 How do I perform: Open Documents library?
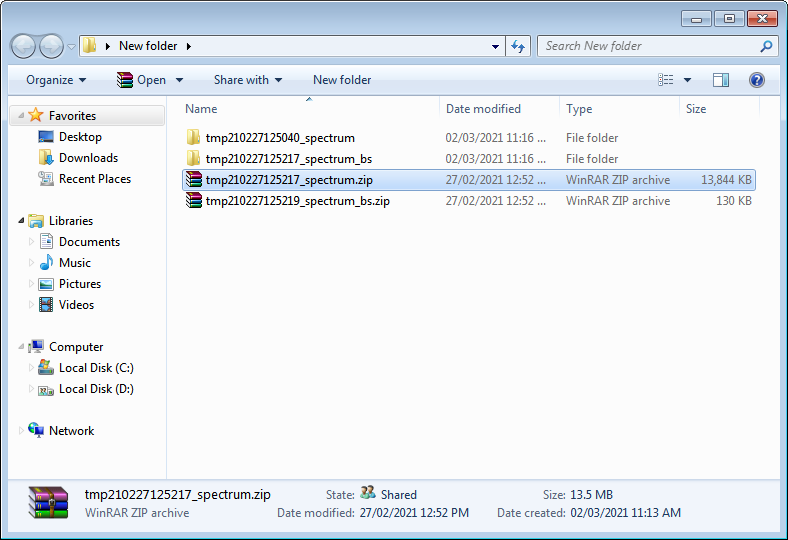point(89,242)
